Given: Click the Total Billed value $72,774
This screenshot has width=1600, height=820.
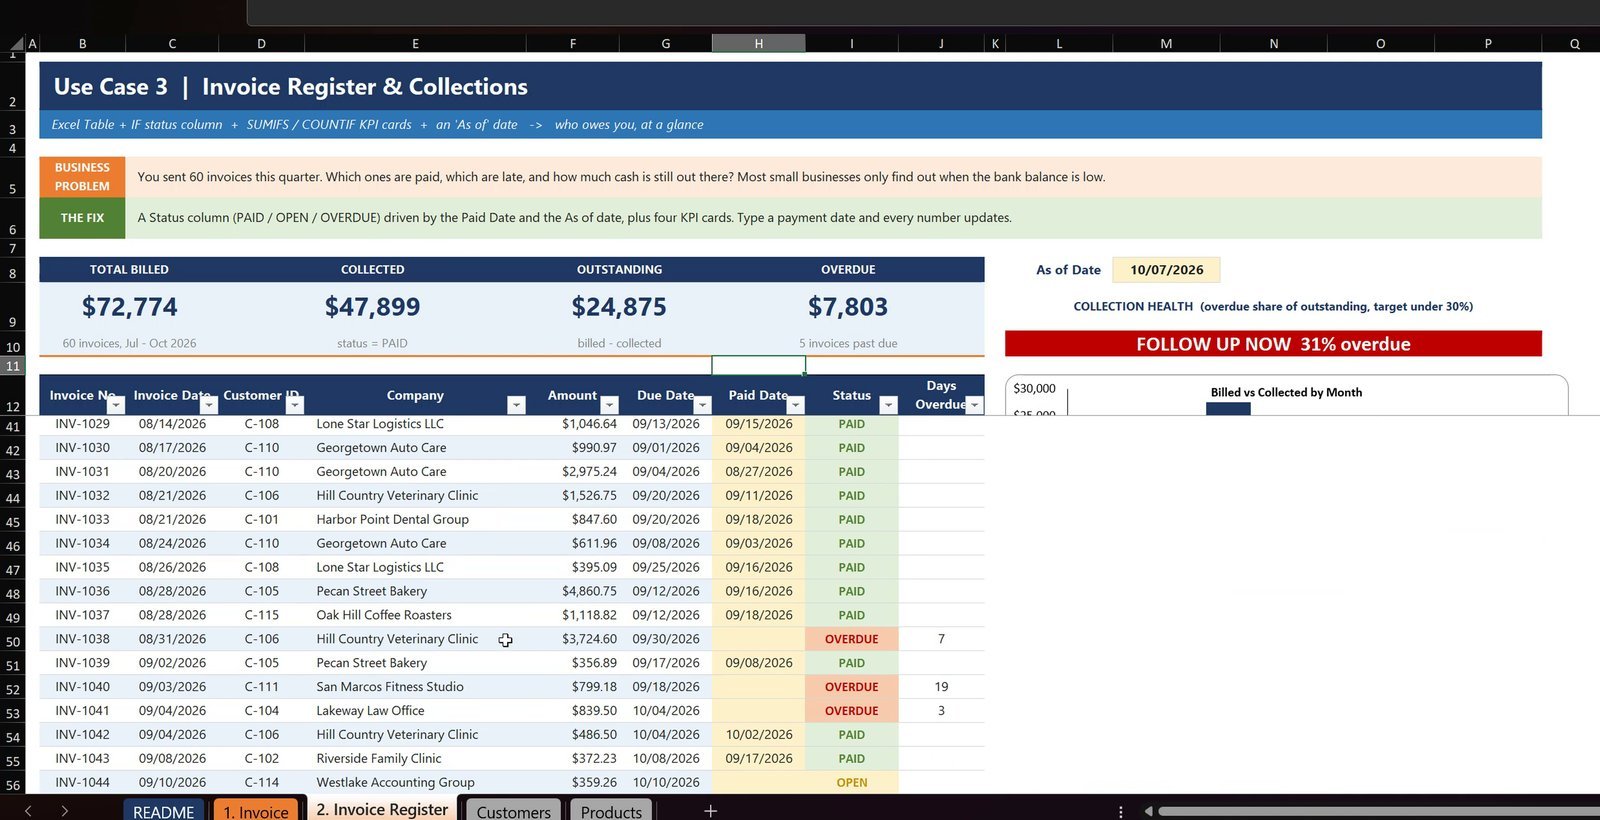Looking at the screenshot, I should pyautogui.click(x=130, y=307).
